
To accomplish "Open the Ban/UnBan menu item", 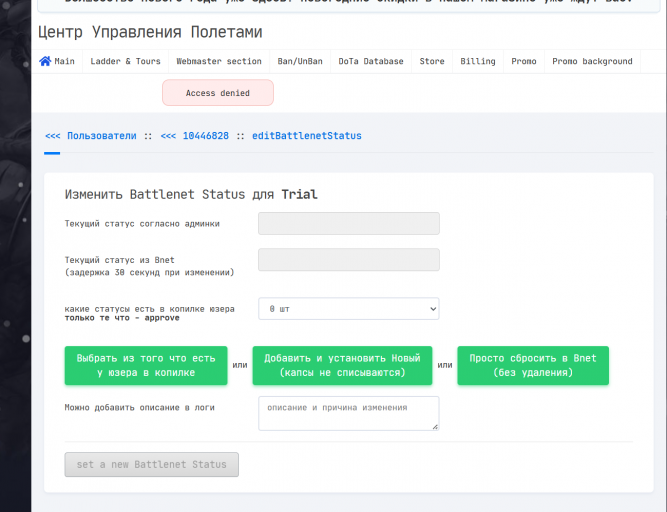I will point(300,61).
